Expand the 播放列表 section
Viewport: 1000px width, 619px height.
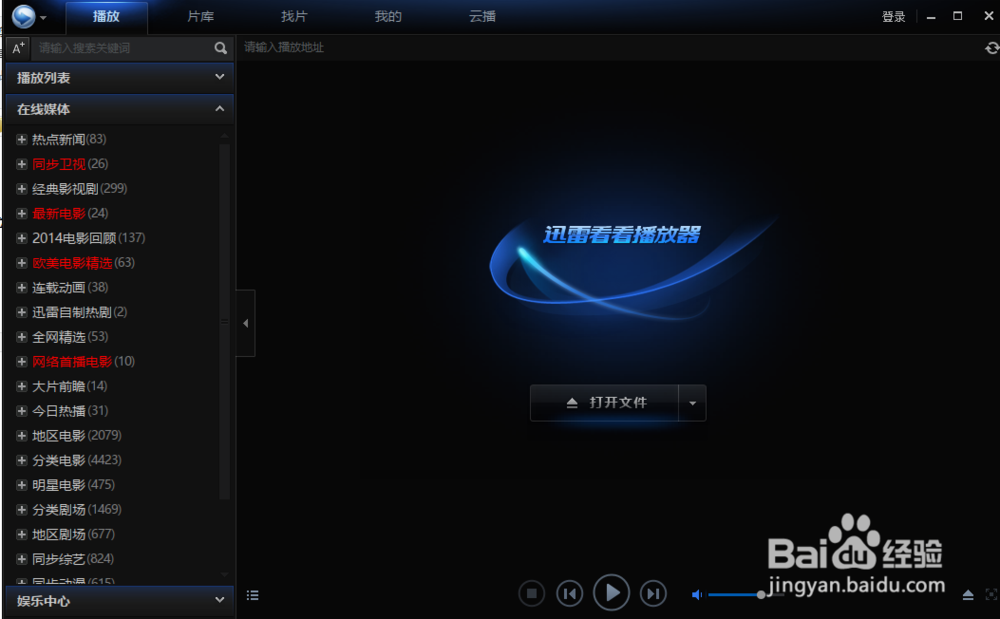click(119, 77)
